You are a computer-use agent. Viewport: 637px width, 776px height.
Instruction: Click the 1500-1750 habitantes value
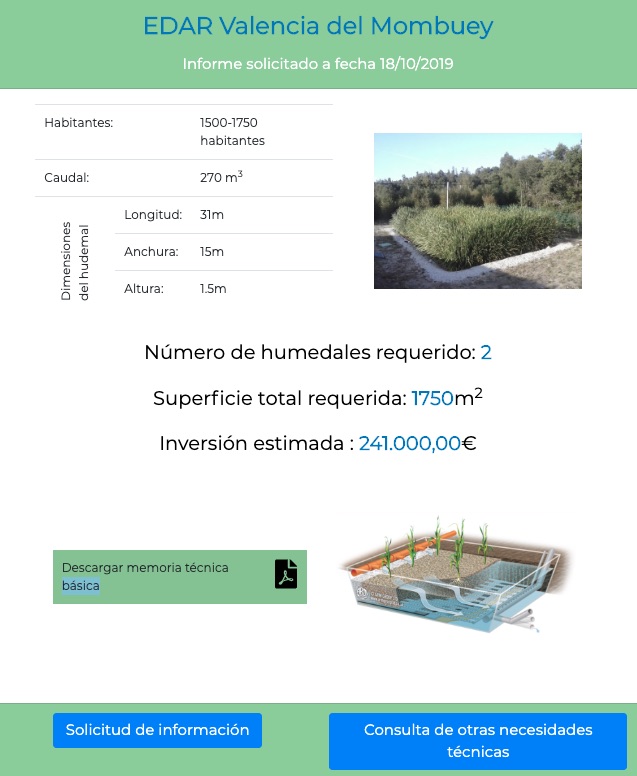pyautogui.click(x=232, y=132)
